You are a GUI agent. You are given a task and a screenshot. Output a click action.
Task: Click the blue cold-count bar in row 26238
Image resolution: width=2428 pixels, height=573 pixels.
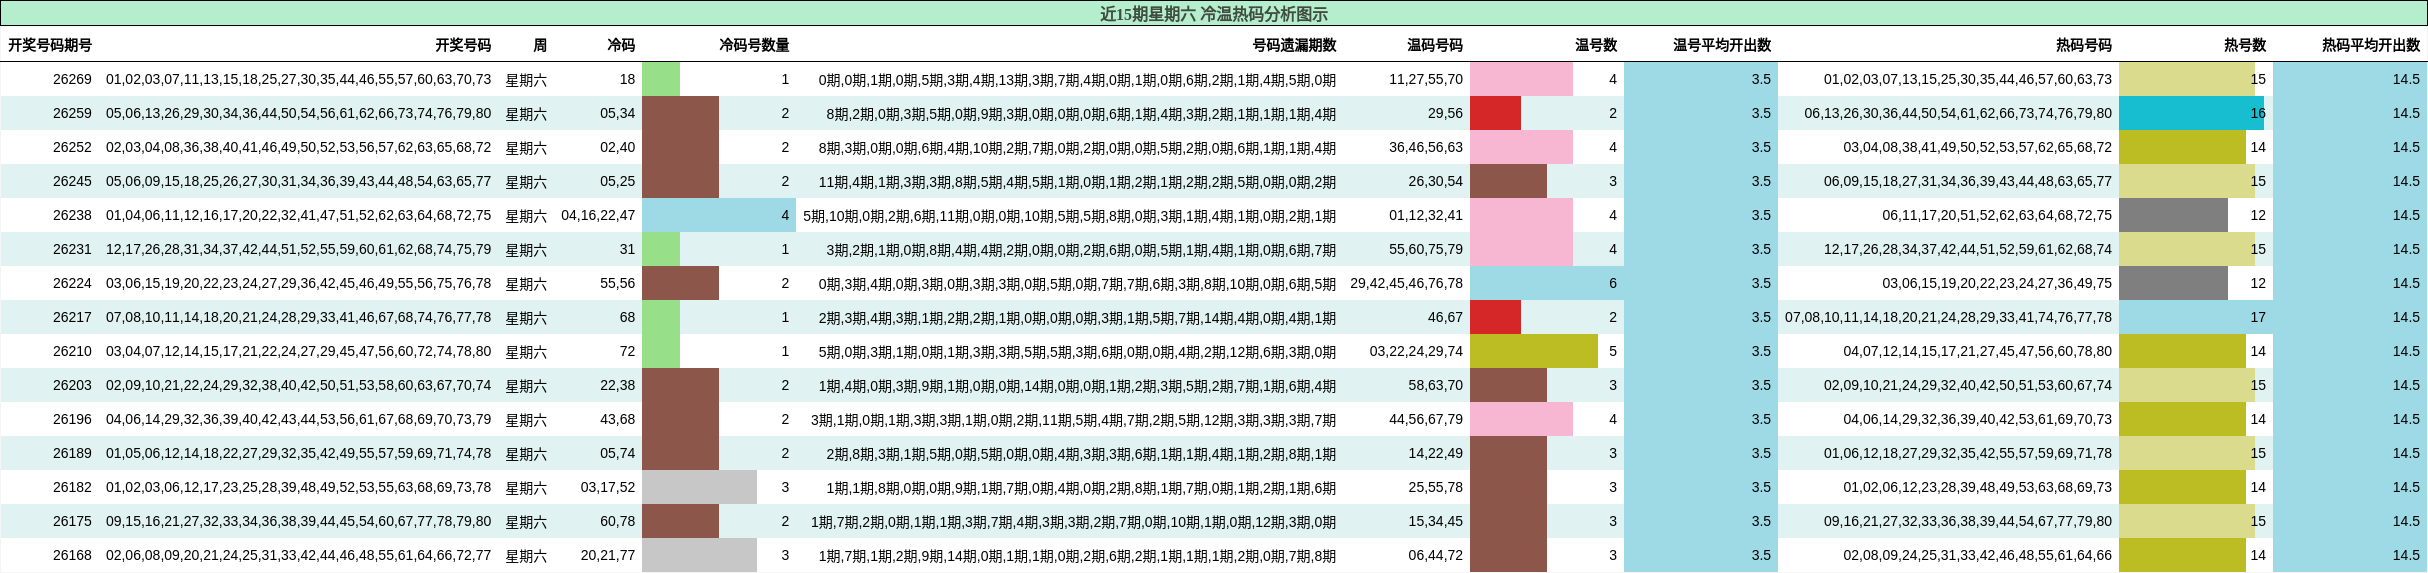(718, 215)
